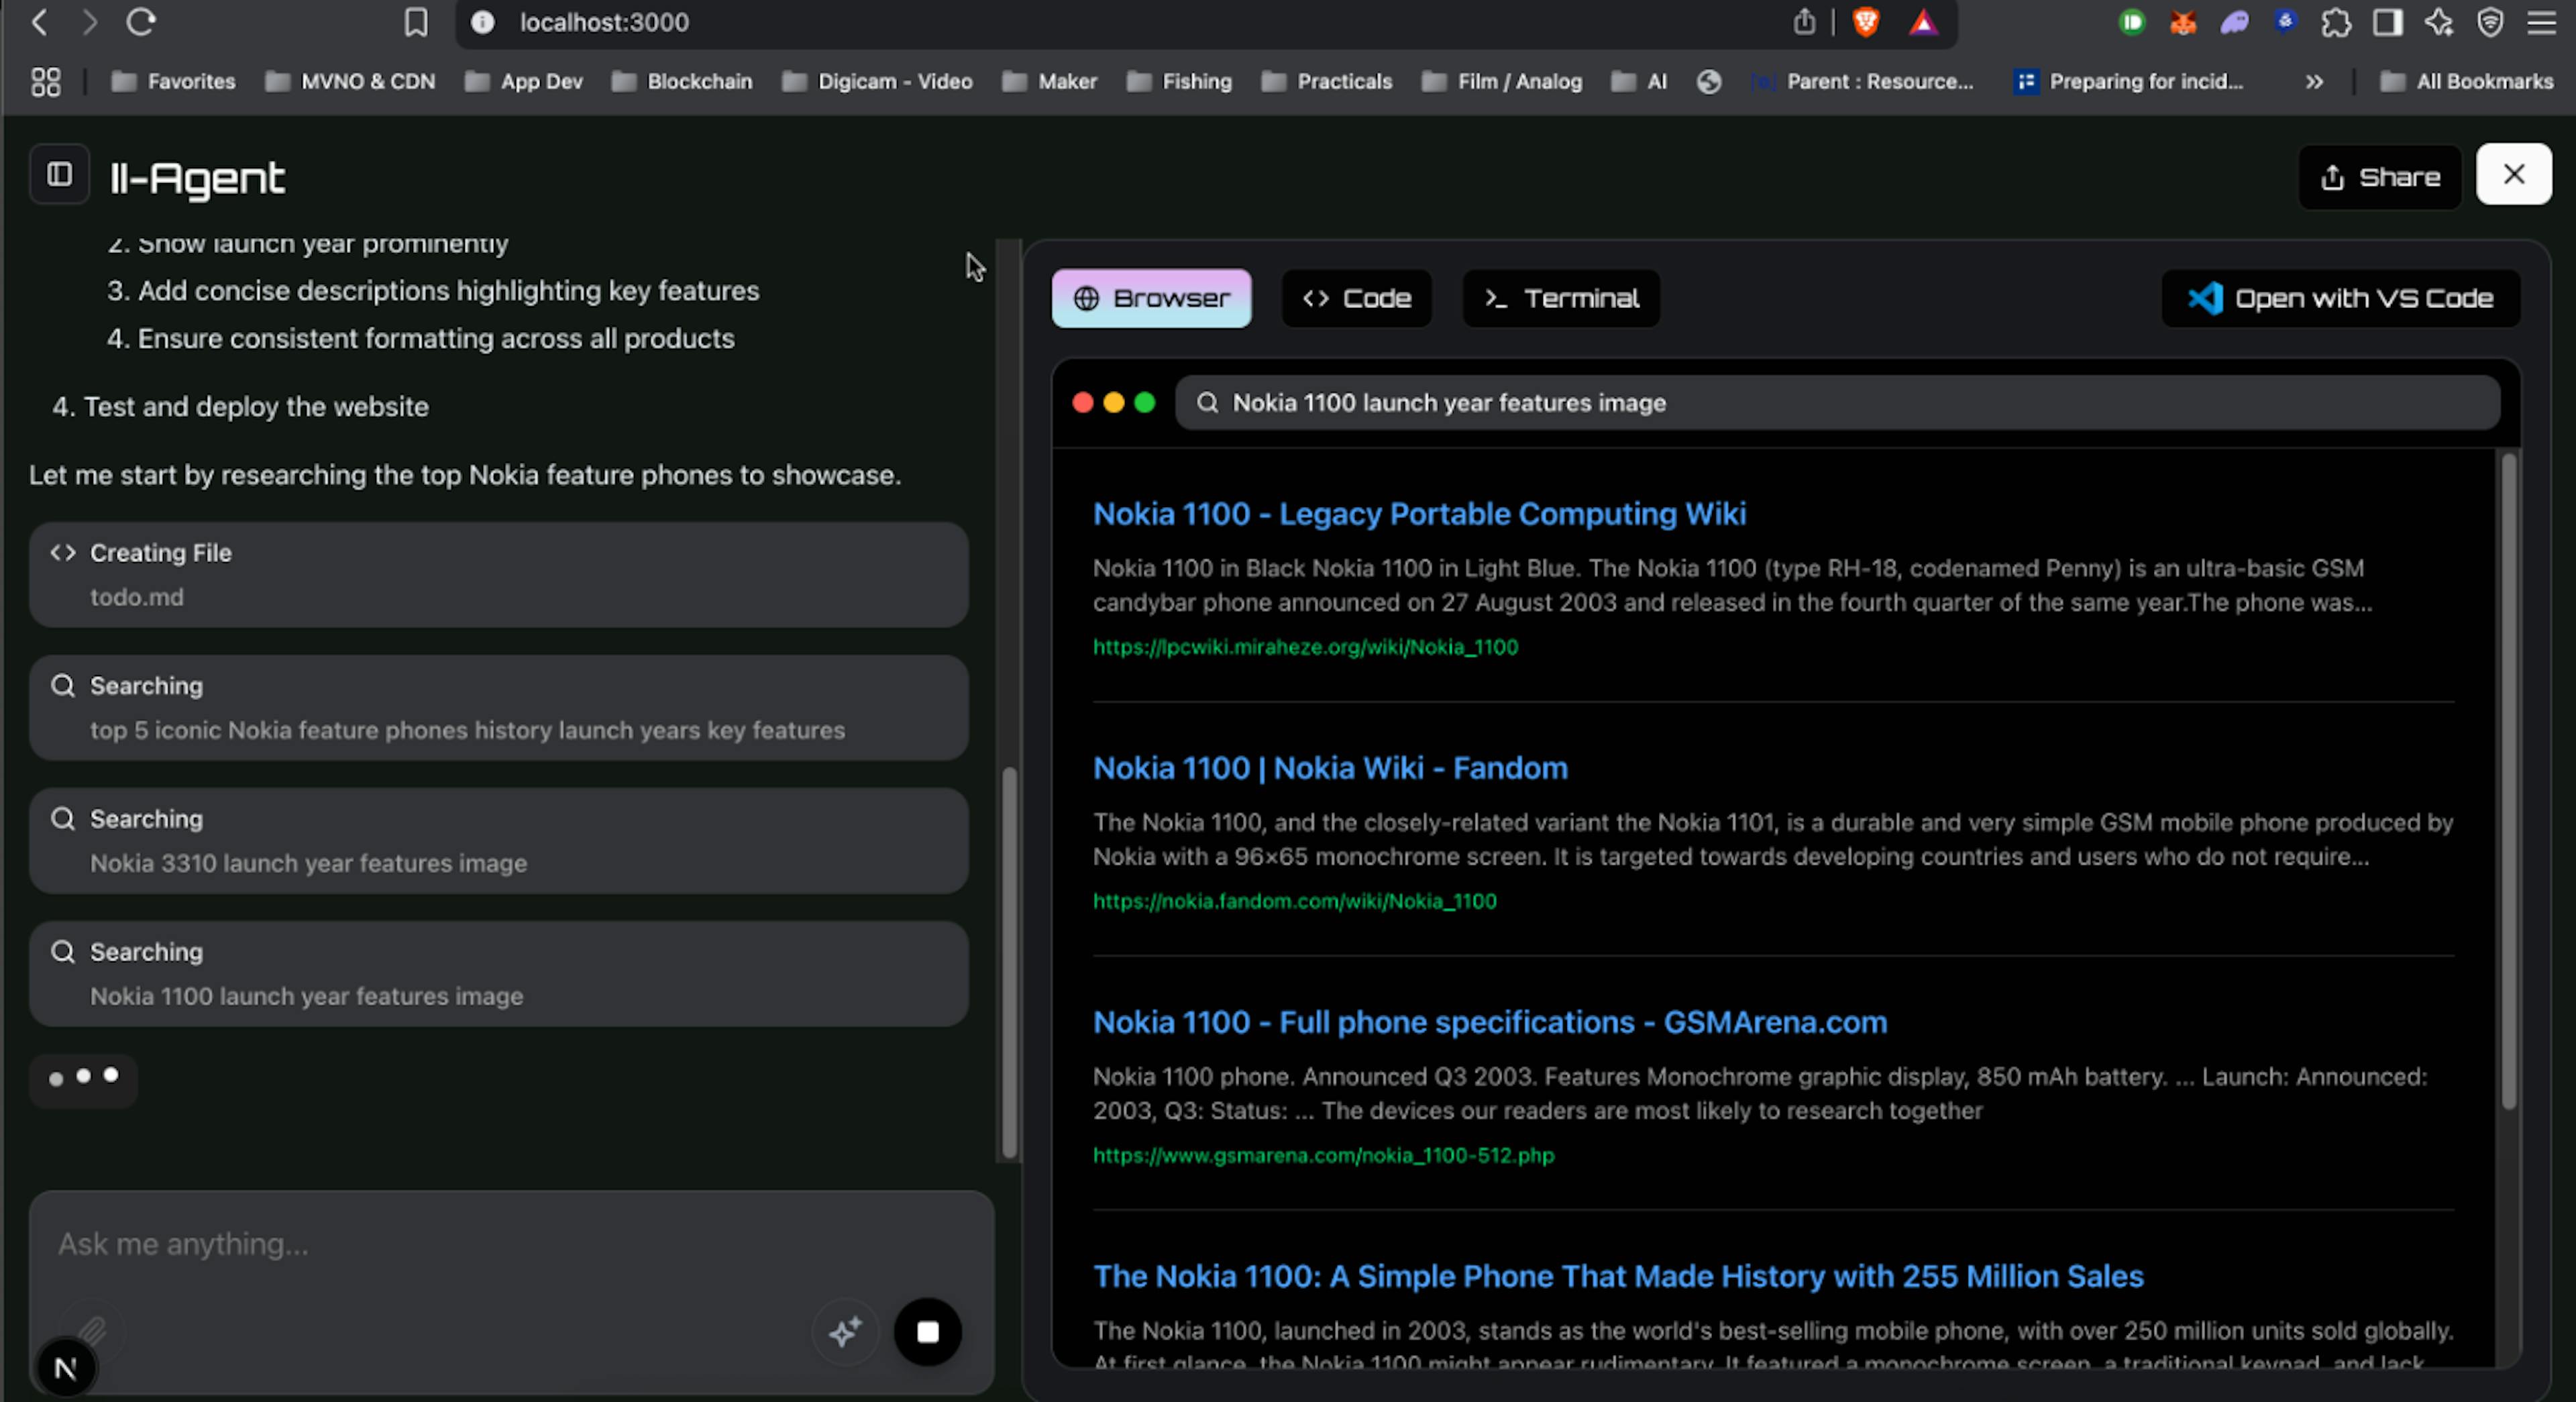Click the Brave Shields lion icon
Image resolution: width=2576 pixels, height=1402 pixels.
(1865, 22)
